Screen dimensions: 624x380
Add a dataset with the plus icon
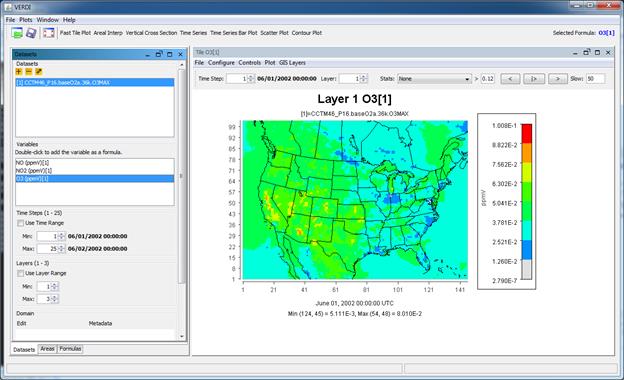(19, 72)
